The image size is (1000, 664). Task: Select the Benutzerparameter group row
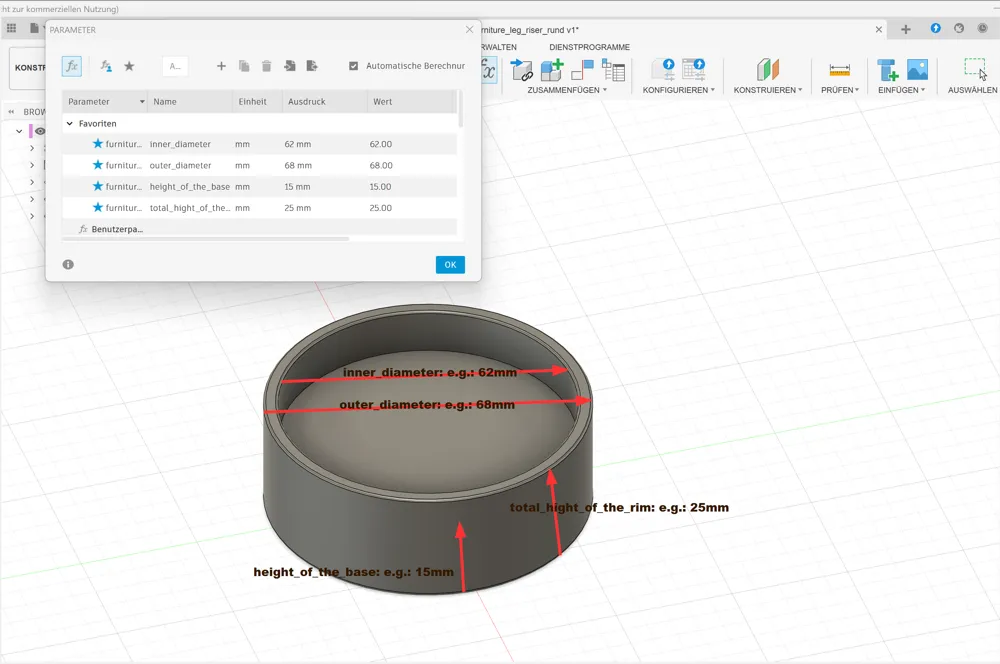pyautogui.click(x=259, y=228)
